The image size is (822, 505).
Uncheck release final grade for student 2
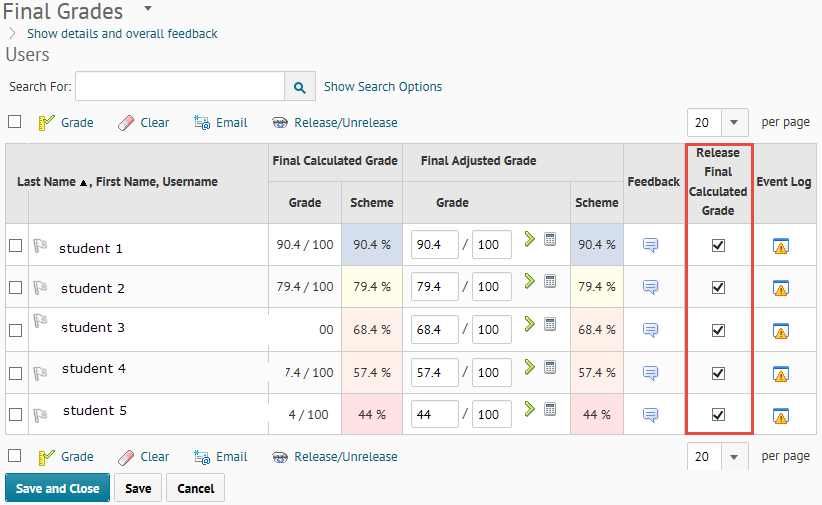(x=718, y=288)
